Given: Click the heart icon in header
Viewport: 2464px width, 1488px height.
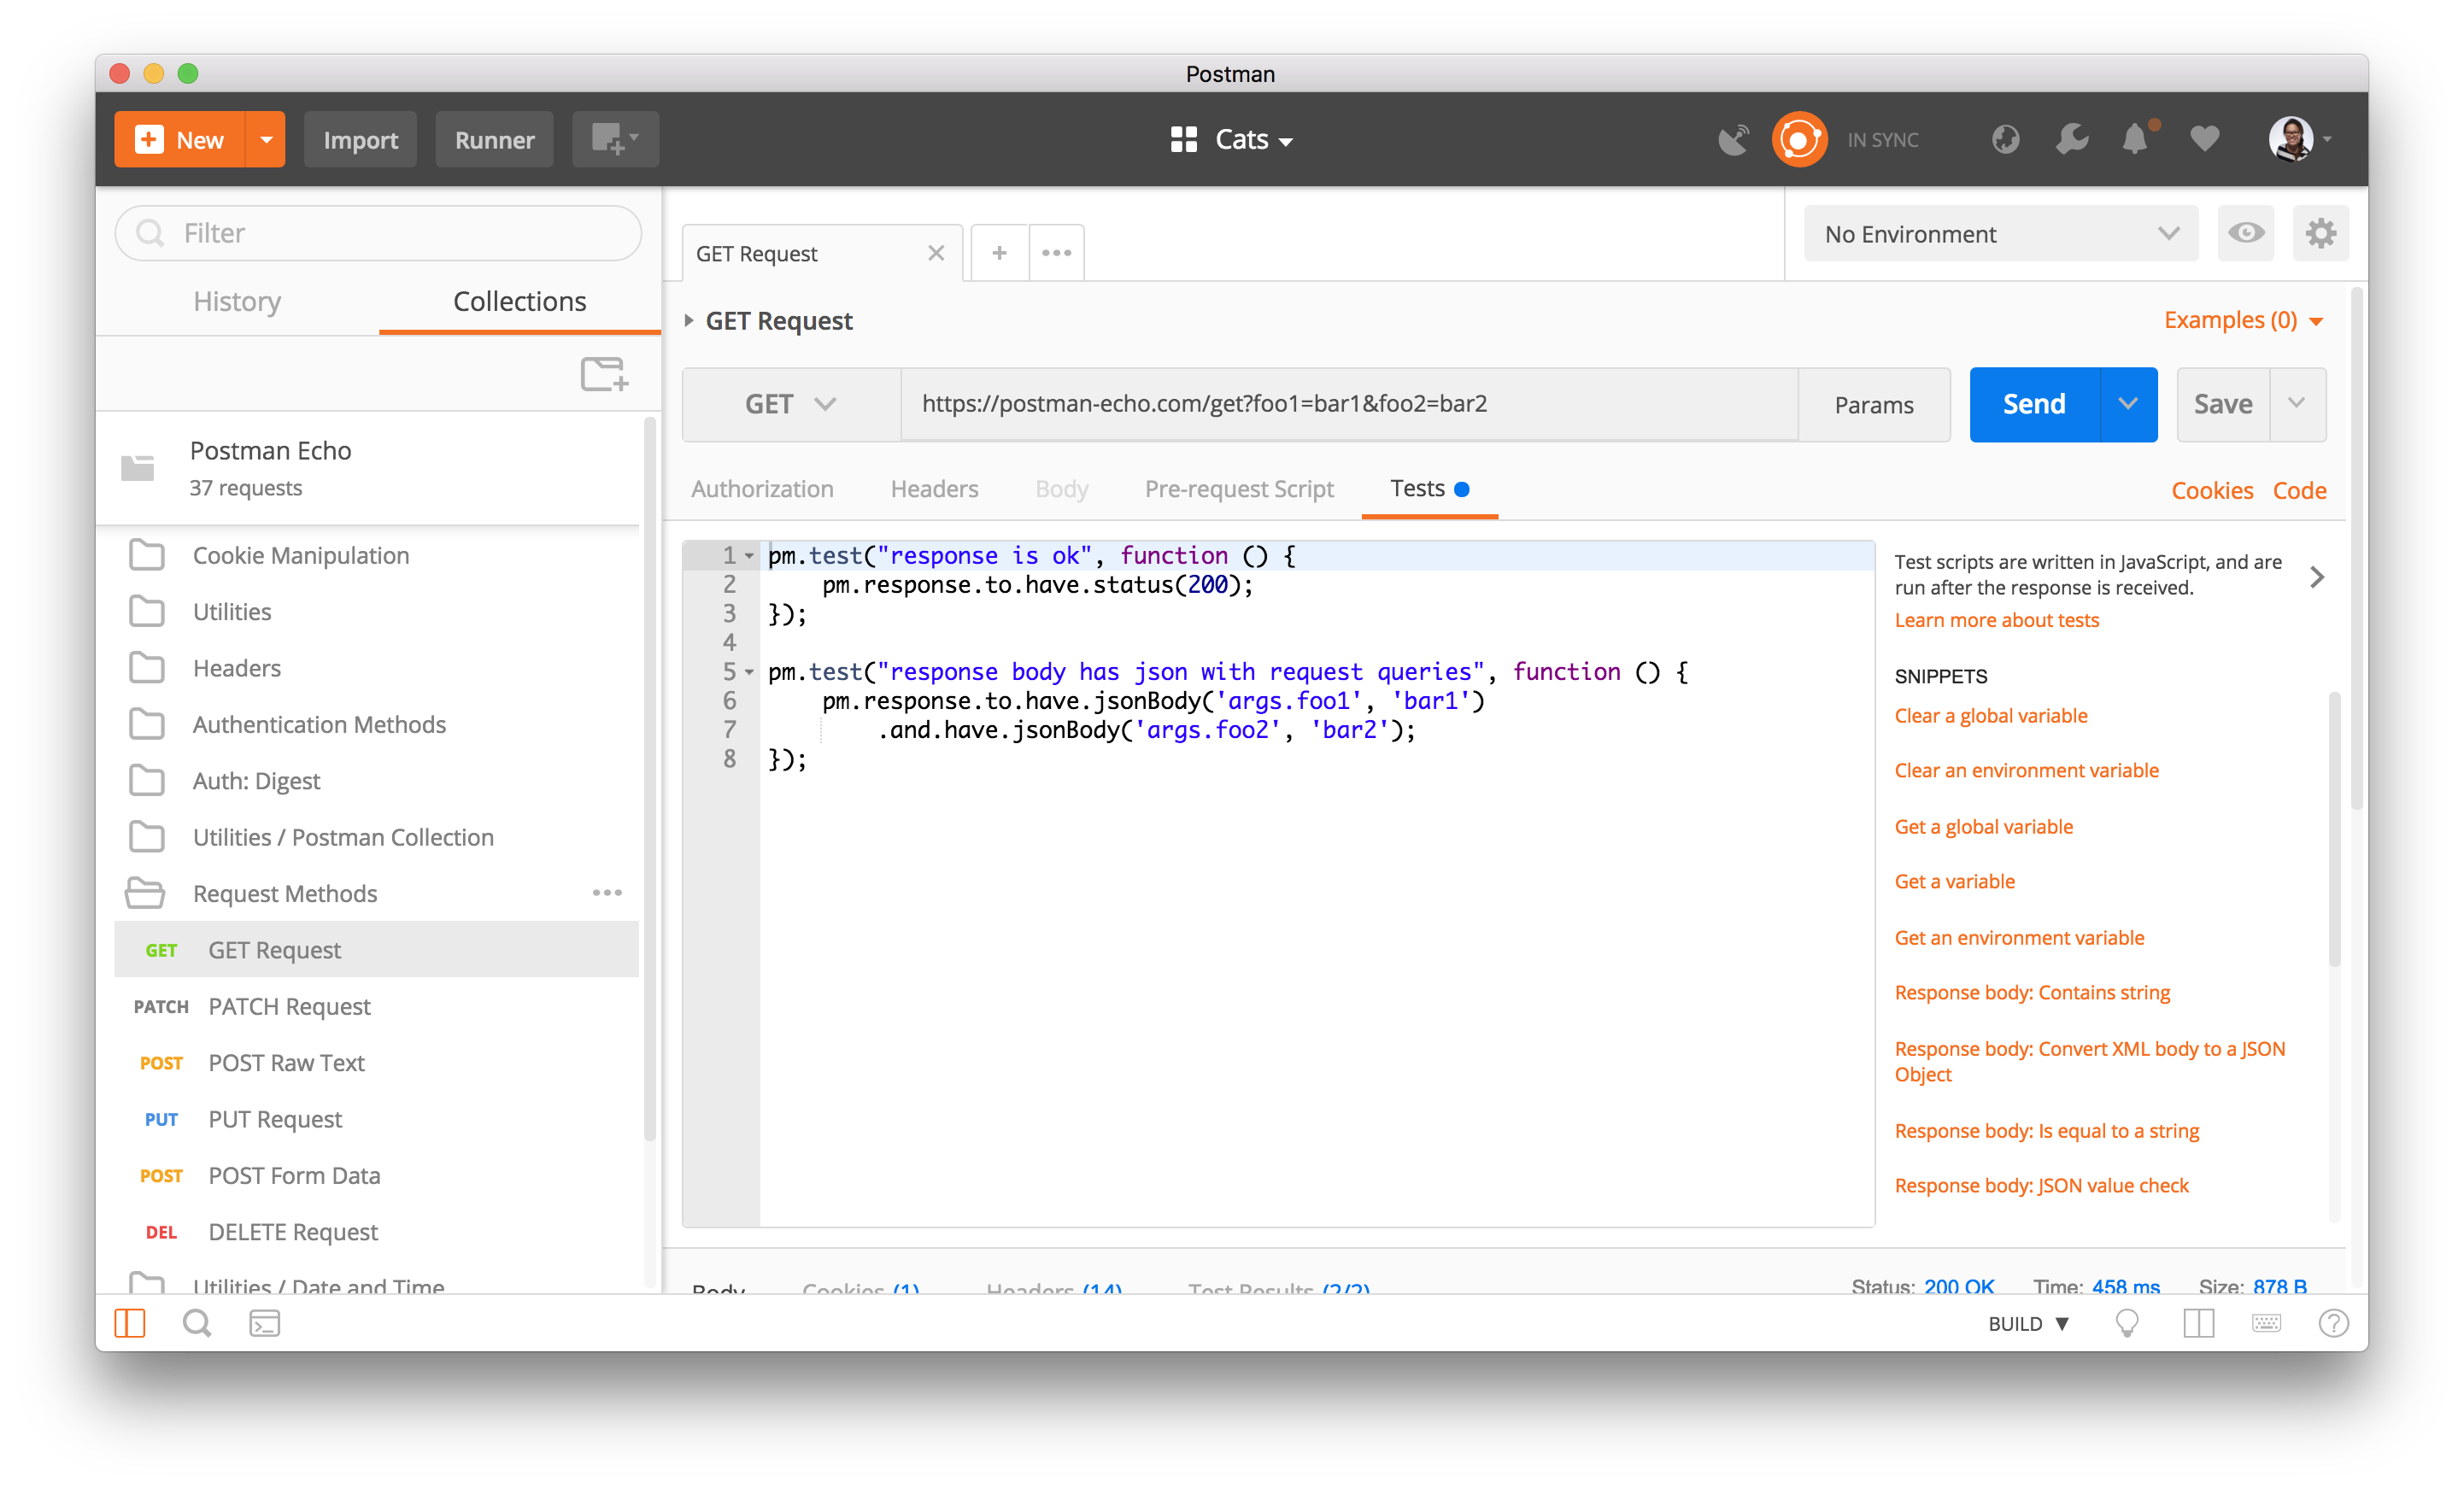Looking at the screenshot, I should pos(2205,139).
